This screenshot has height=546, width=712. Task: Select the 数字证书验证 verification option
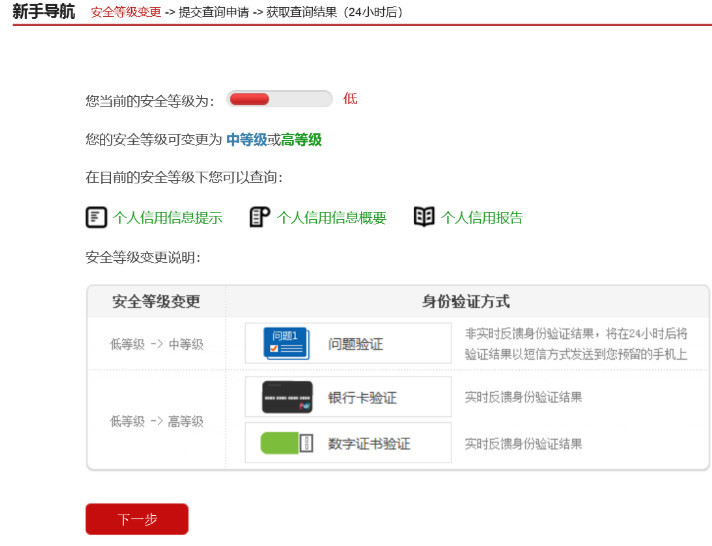(x=348, y=443)
